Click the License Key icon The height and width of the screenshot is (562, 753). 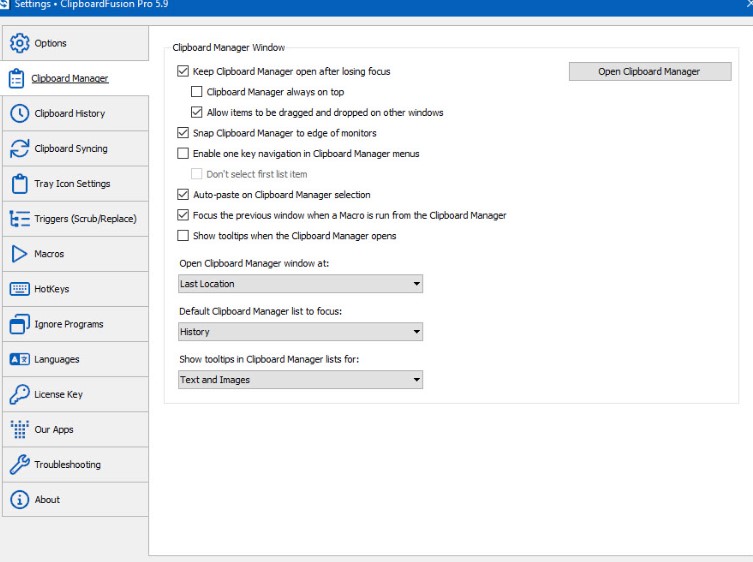[19, 394]
